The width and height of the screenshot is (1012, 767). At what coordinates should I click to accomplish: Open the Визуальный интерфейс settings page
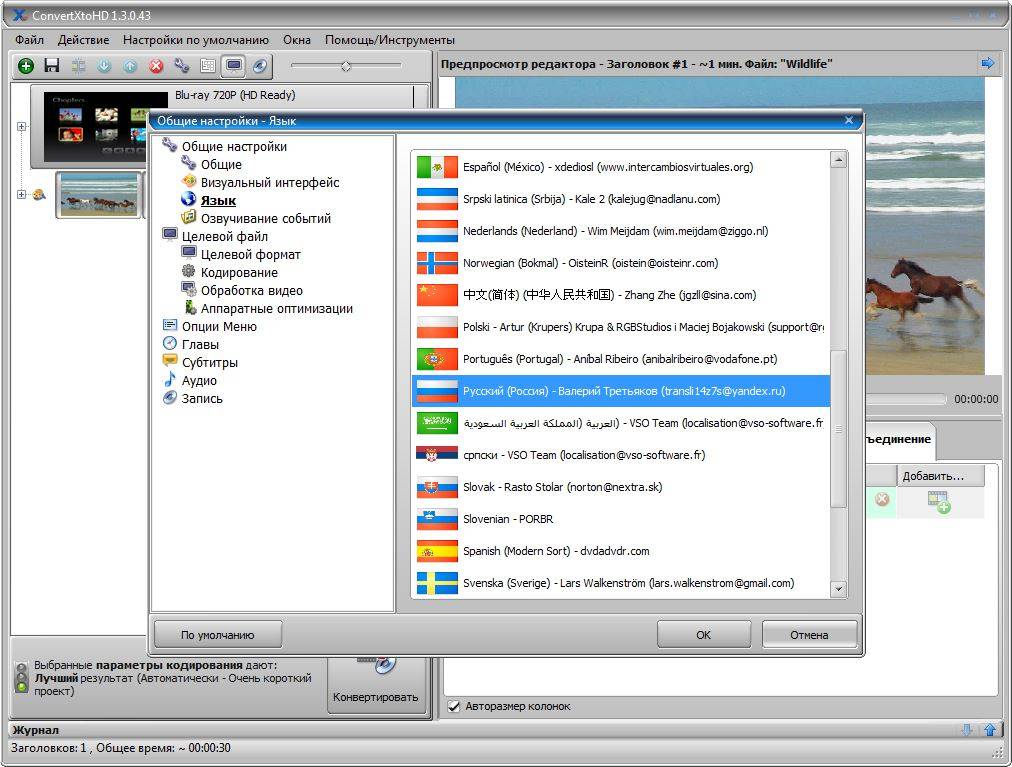click(270, 183)
